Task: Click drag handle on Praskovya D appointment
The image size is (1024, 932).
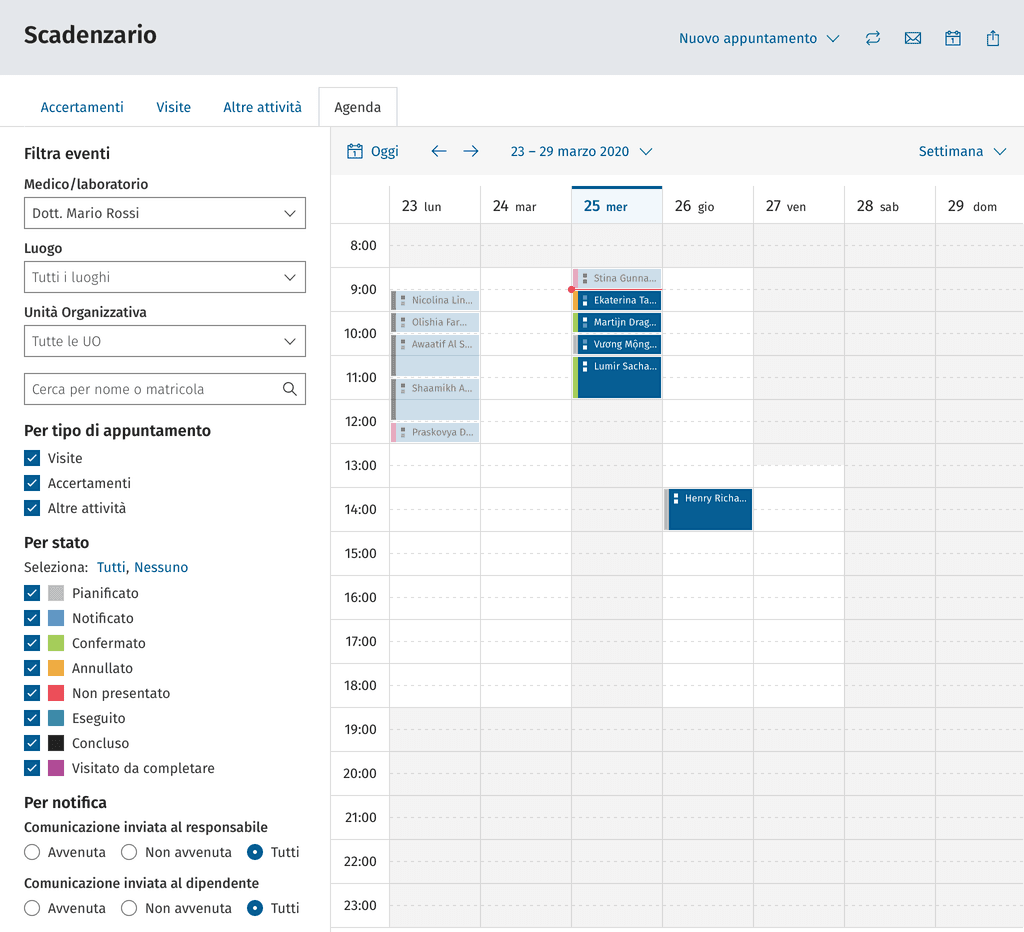Action: point(403,432)
